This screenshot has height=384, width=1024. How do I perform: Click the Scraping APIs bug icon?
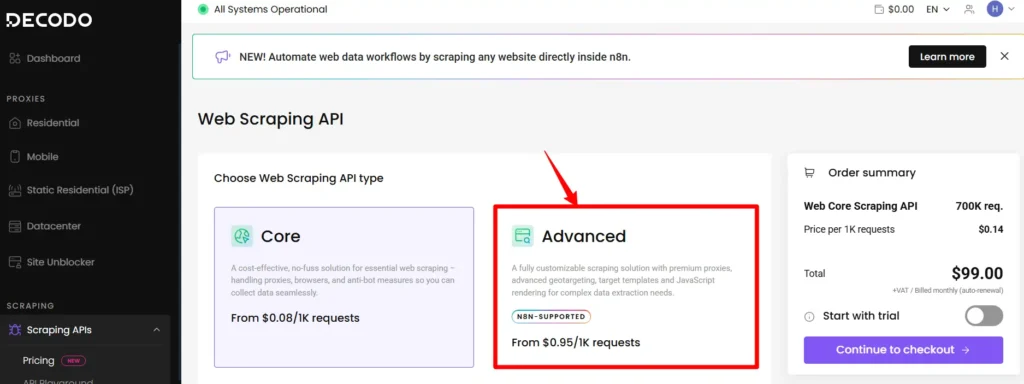click(x=15, y=330)
